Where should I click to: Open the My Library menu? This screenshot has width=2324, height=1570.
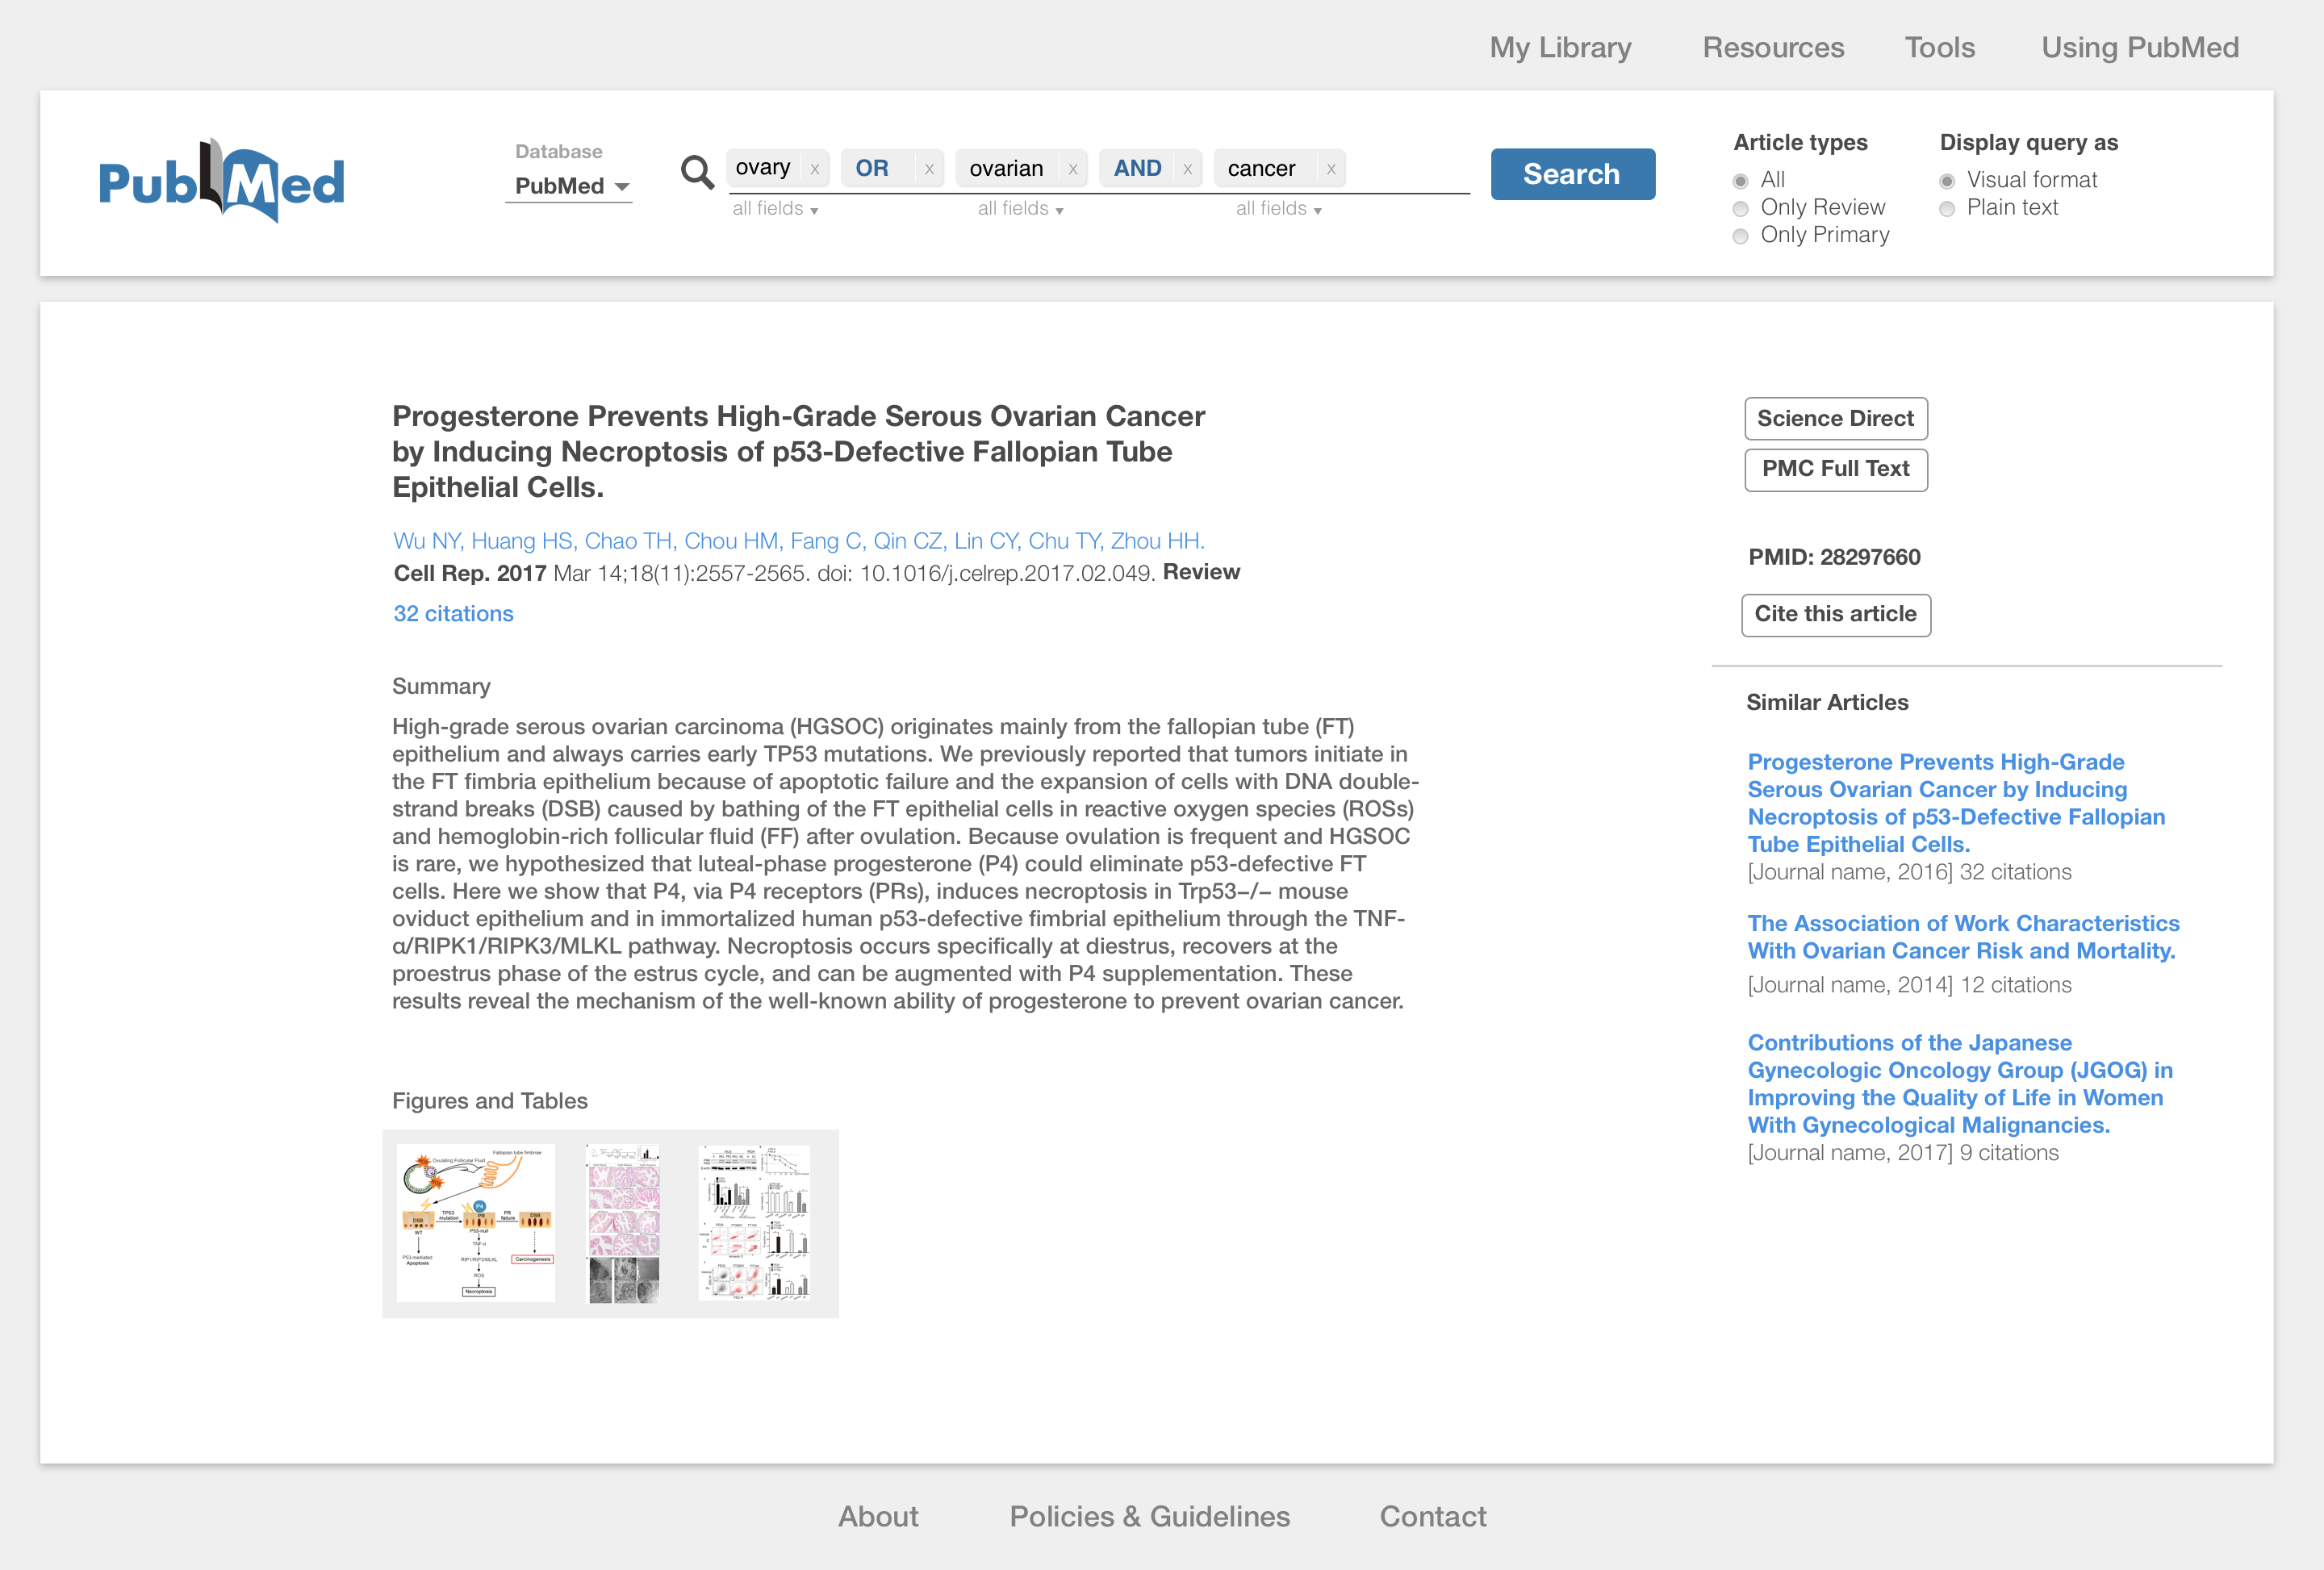coord(1560,47)
